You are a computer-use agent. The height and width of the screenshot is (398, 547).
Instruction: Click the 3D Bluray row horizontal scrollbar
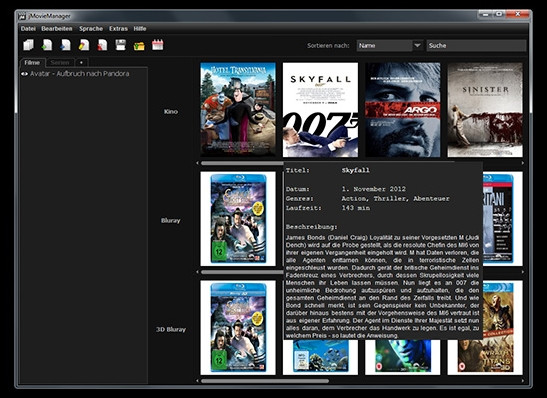tap(264, 381)
